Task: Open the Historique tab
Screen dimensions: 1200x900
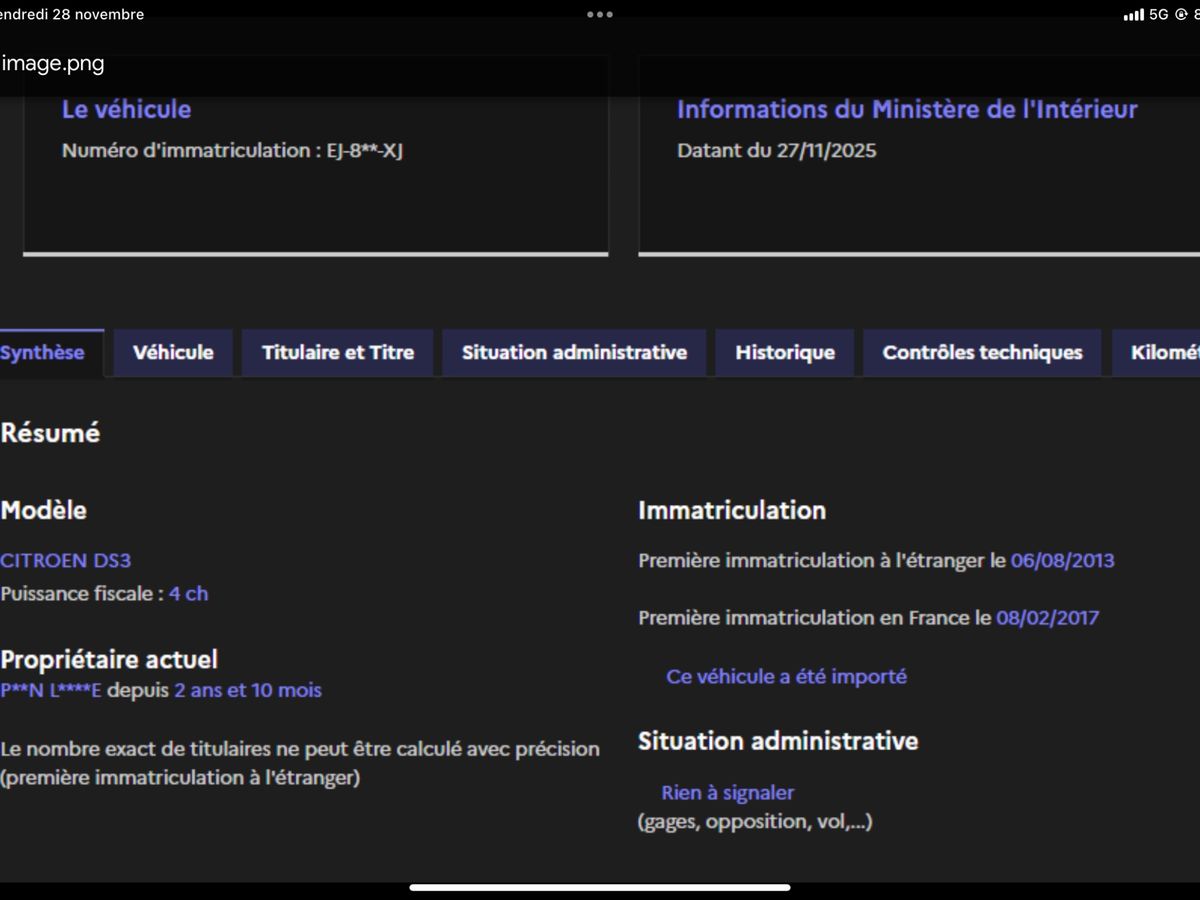Action: (784, 353)
